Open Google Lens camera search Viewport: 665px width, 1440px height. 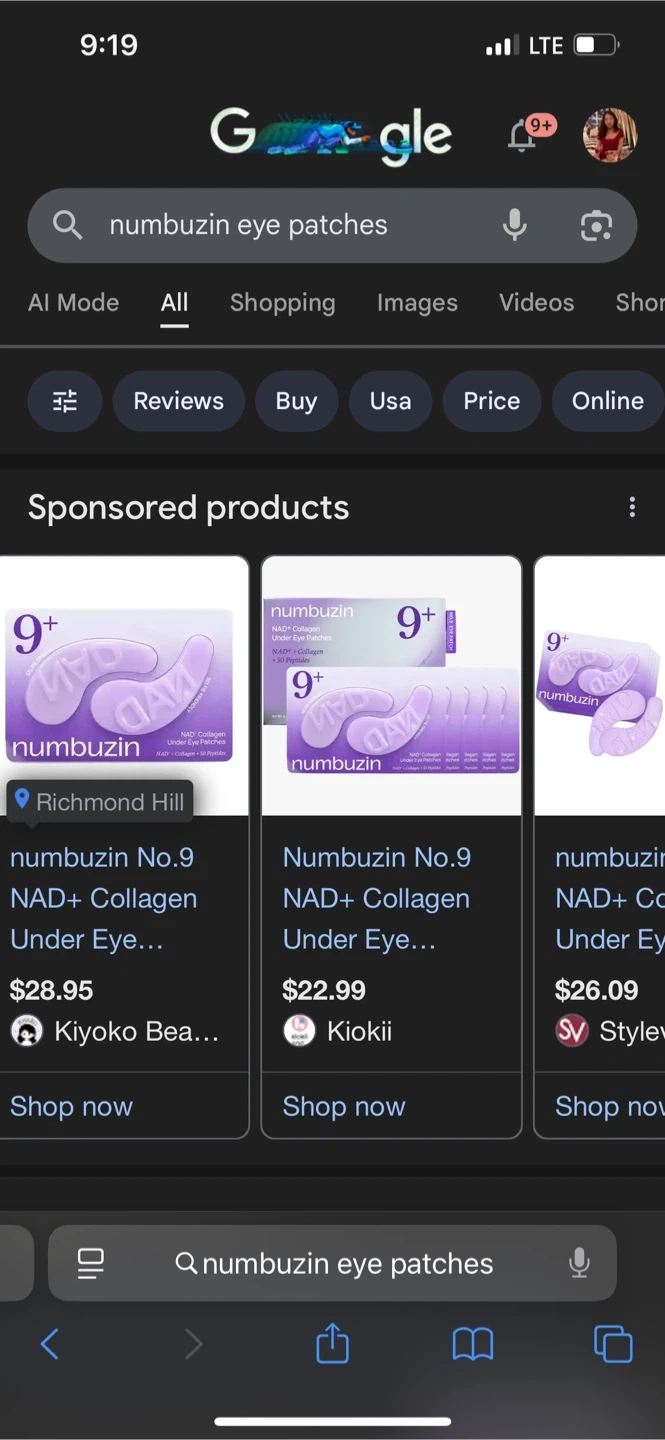click(x=596, y=225)
